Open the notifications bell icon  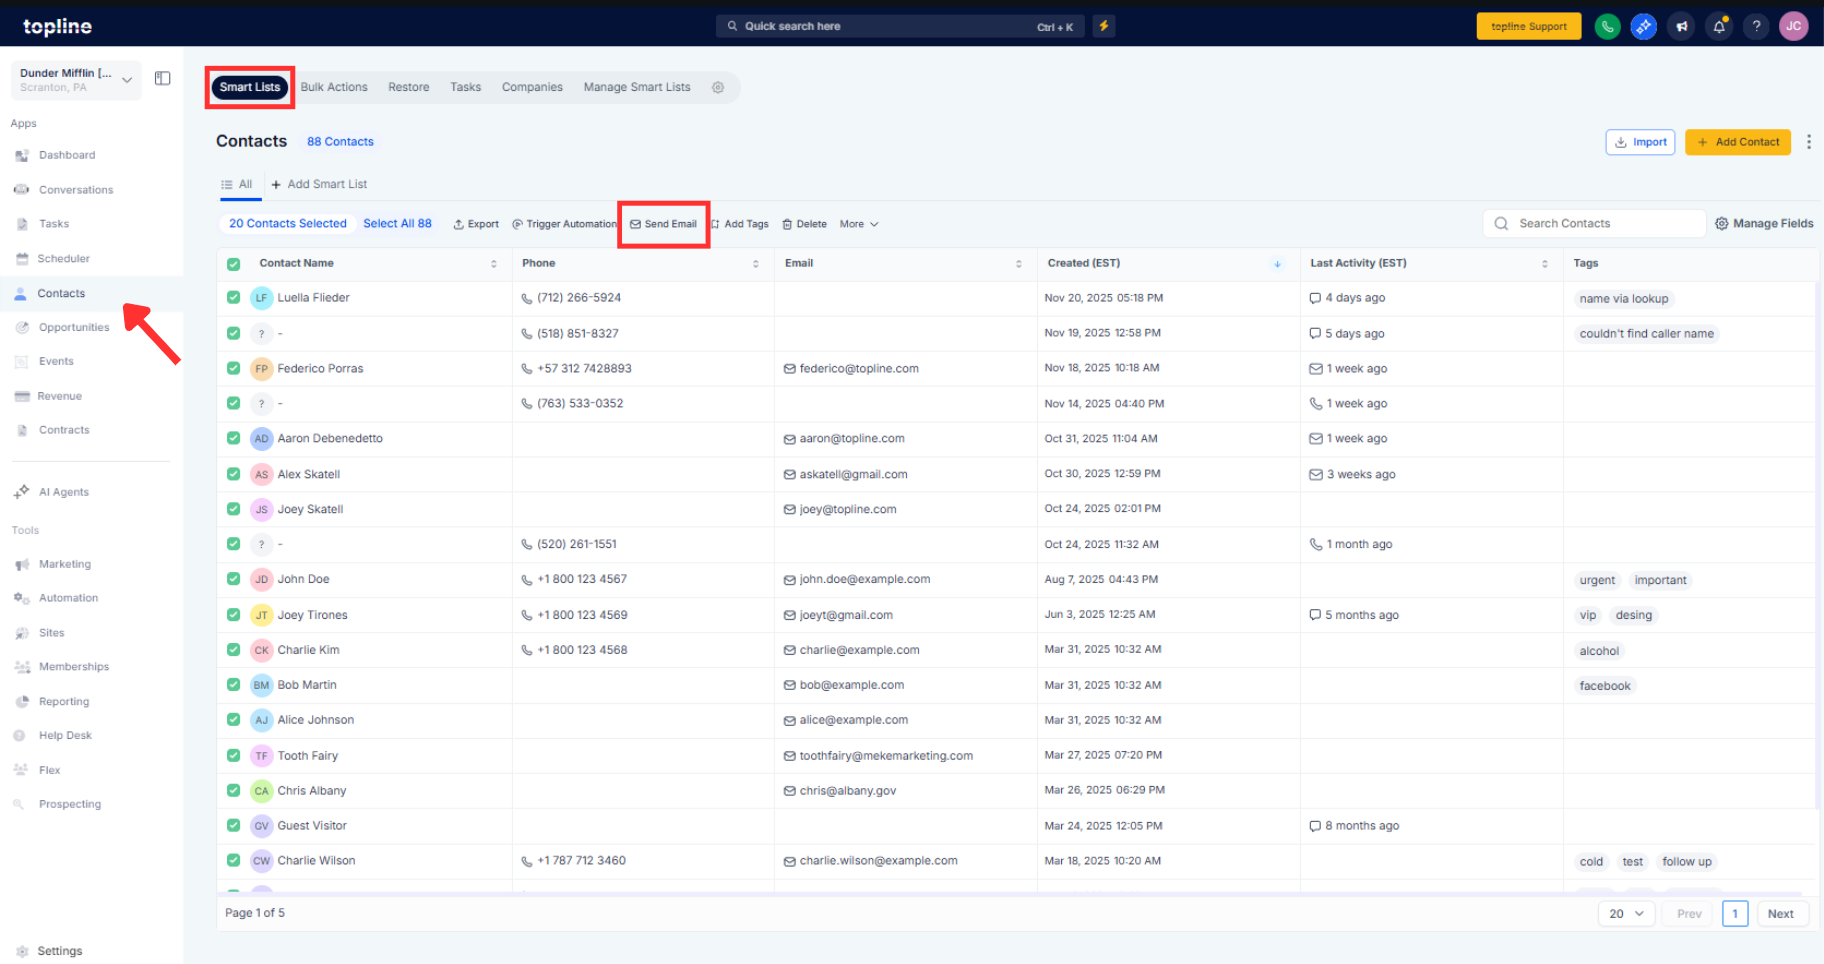point(1719,27)
